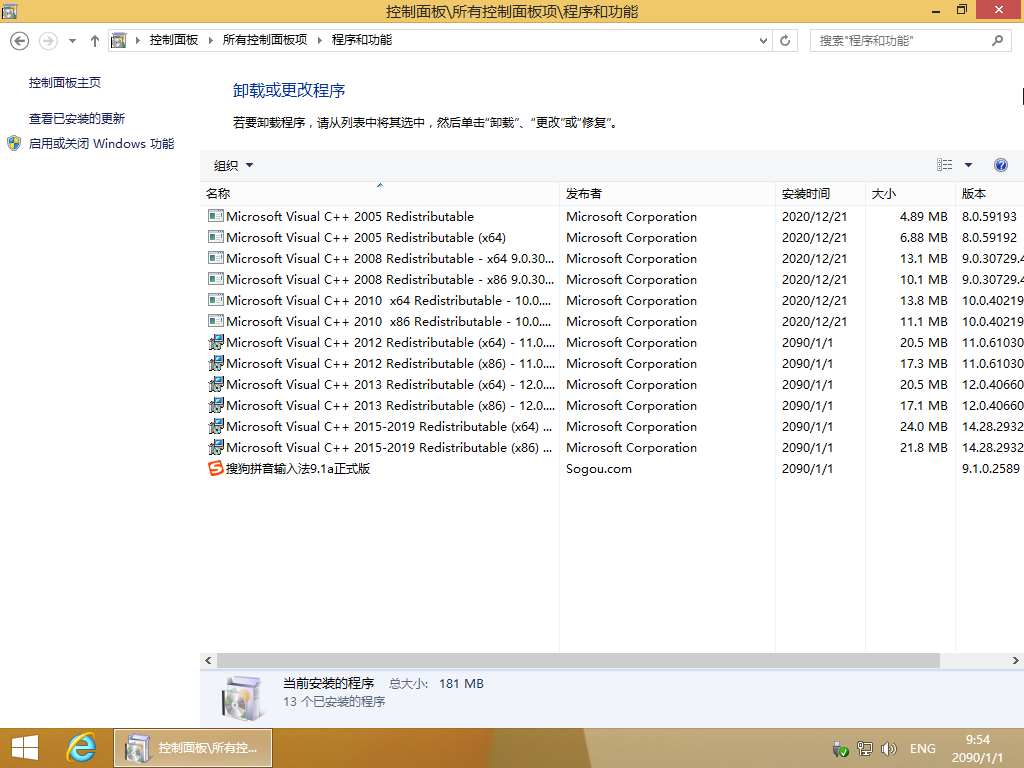Click Microsoft Visual C++ 2005 Redistributable (x64) name
This screenshot has width=1024, height=768.
pyautogui.click(x=366, y=238)
